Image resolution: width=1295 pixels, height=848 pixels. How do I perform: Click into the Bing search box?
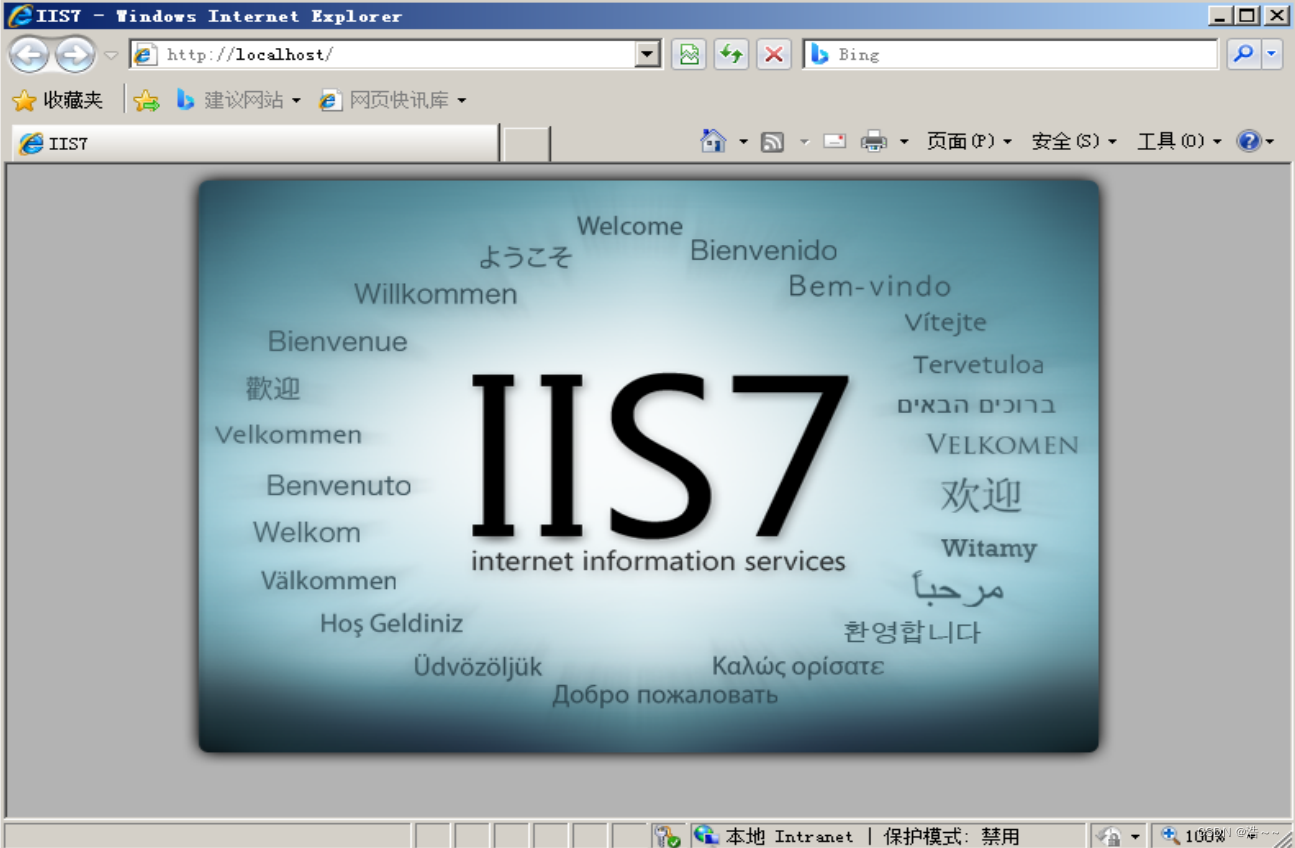pyautogui.click(x=1010, y=55)
